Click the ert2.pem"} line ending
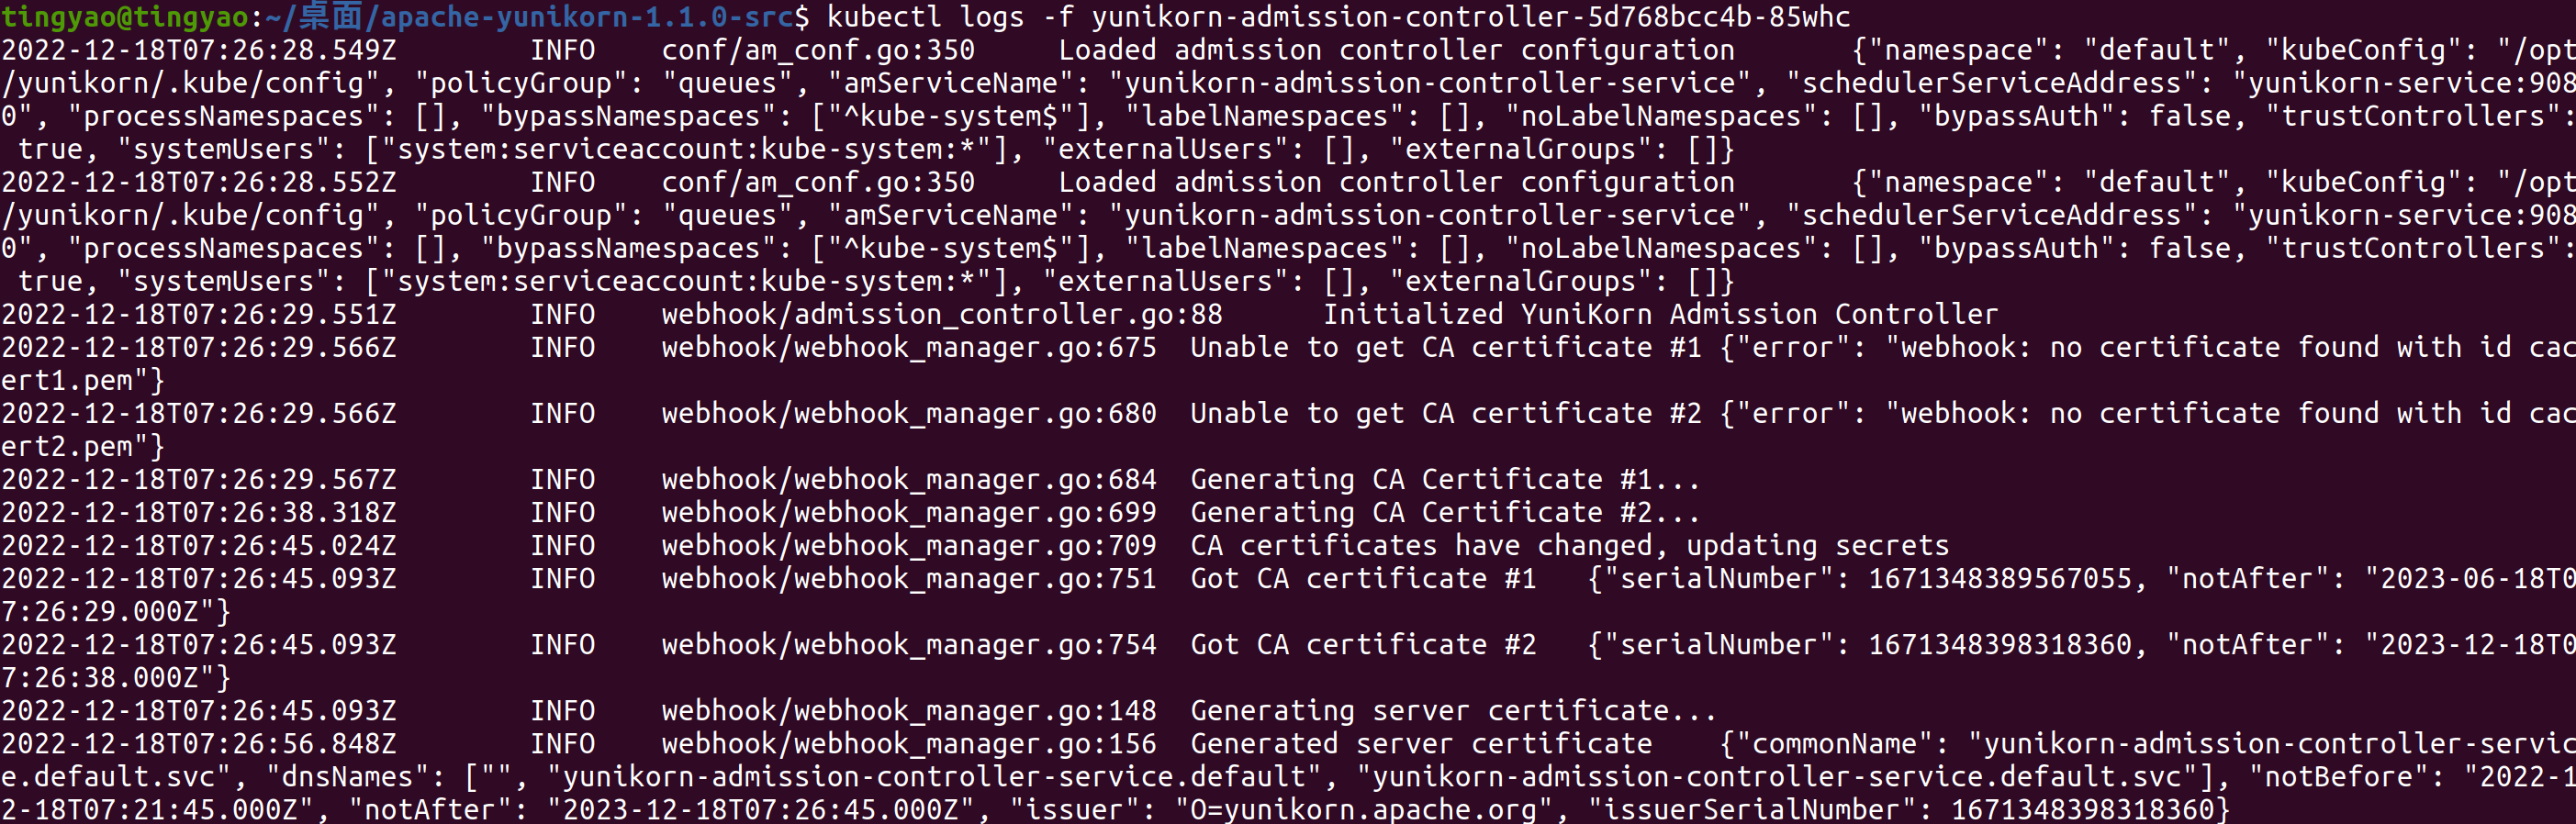Image resolution: width=2576 pixels, height=824 pixels. pos(83,446)
